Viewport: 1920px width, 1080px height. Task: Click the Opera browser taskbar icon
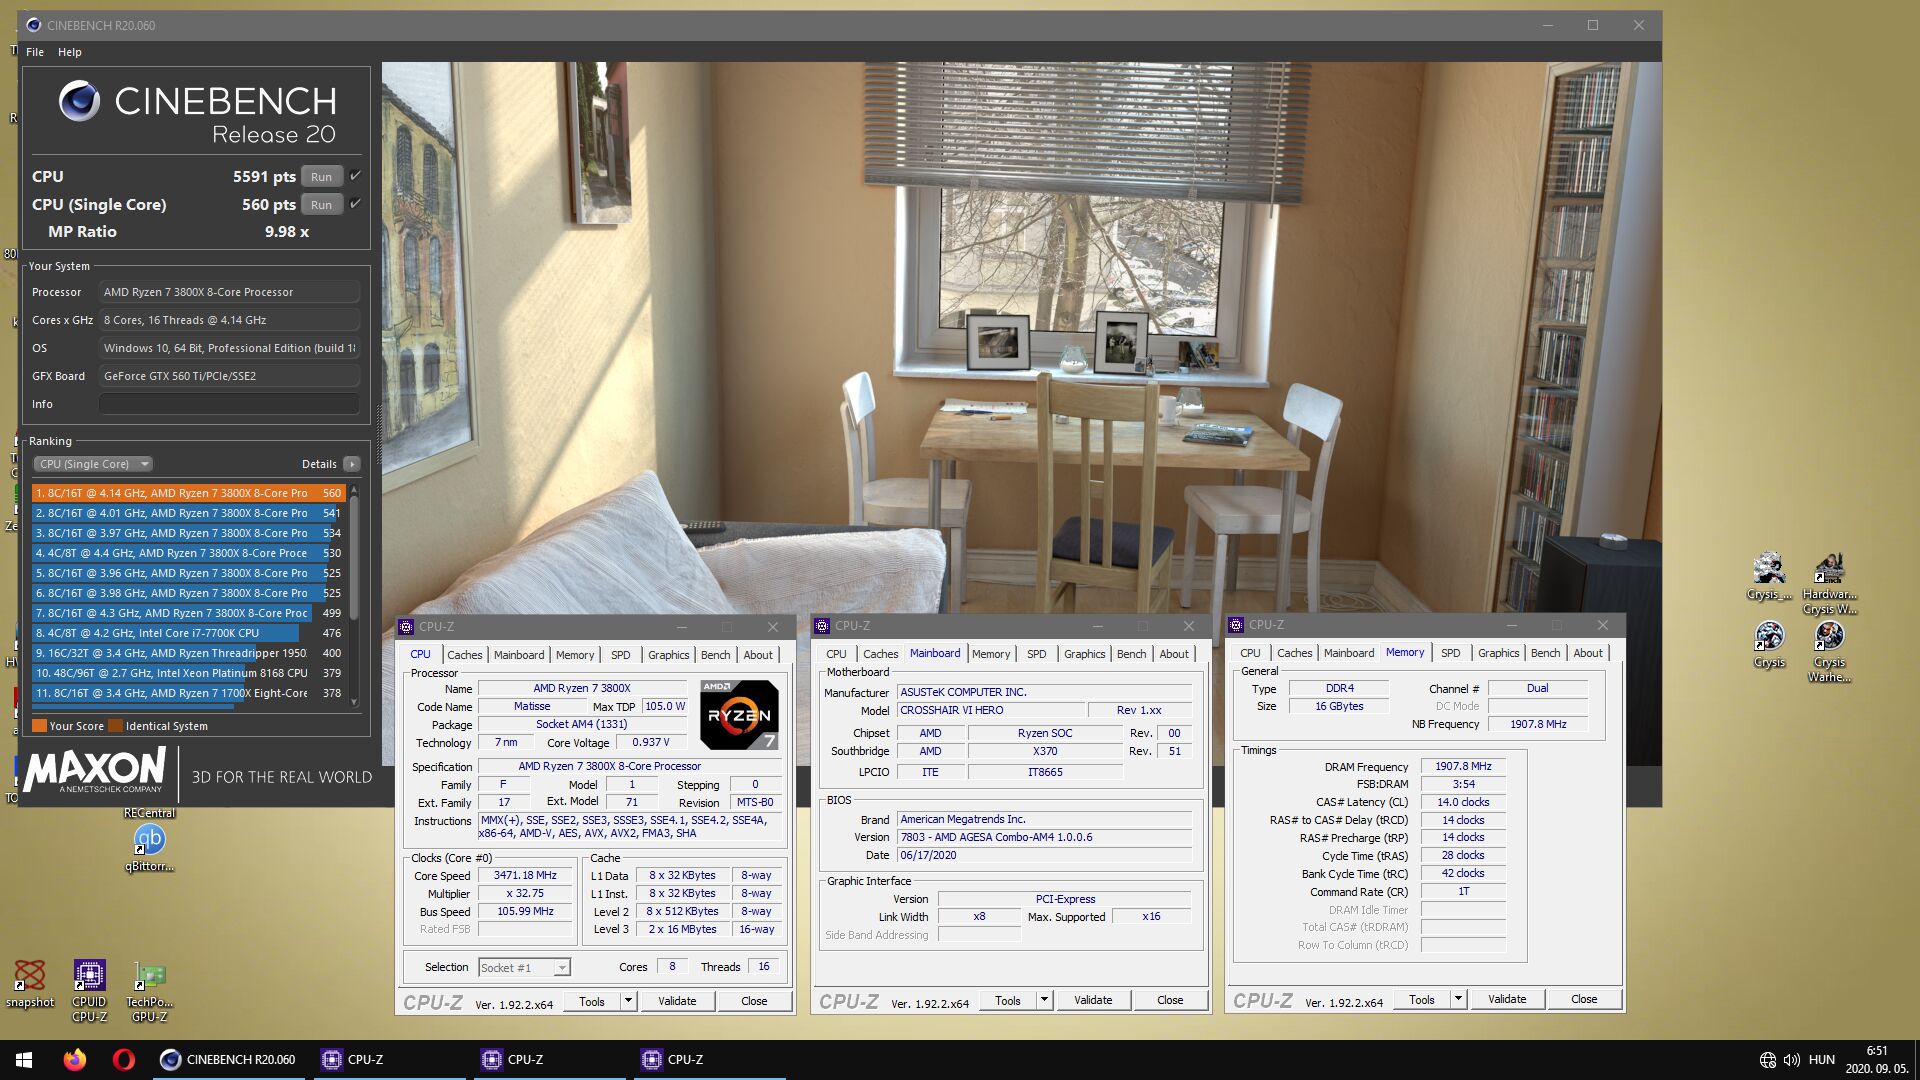[x=124, y=1059]
